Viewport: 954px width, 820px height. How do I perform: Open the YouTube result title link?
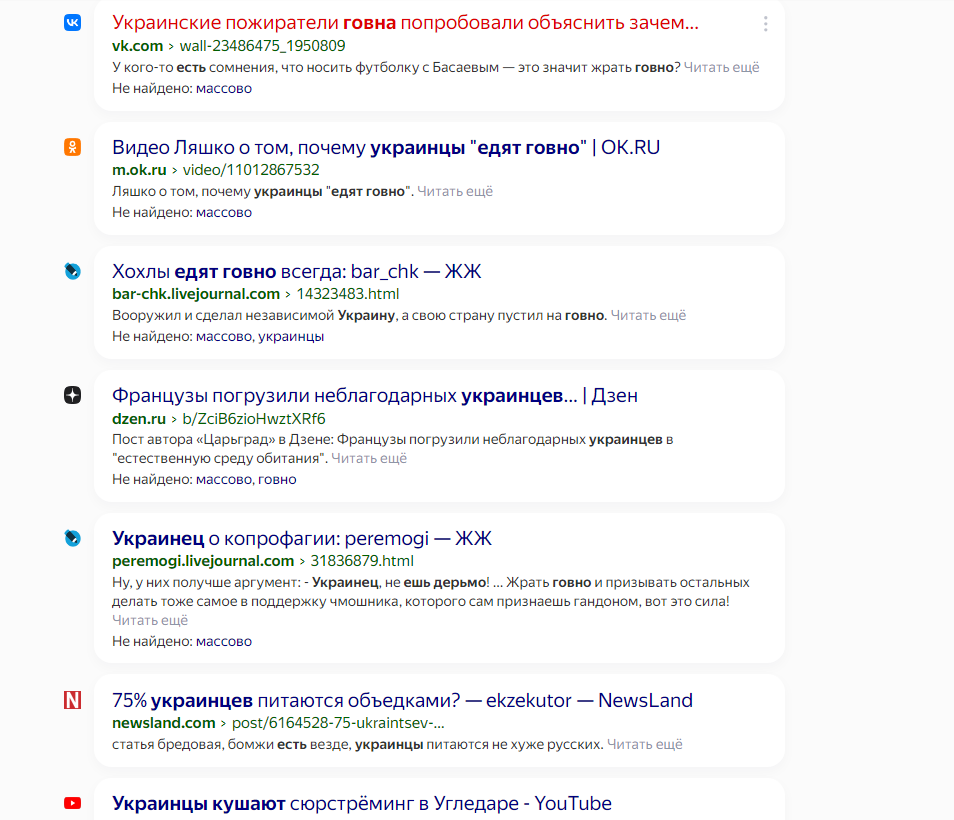click(361, 803)
